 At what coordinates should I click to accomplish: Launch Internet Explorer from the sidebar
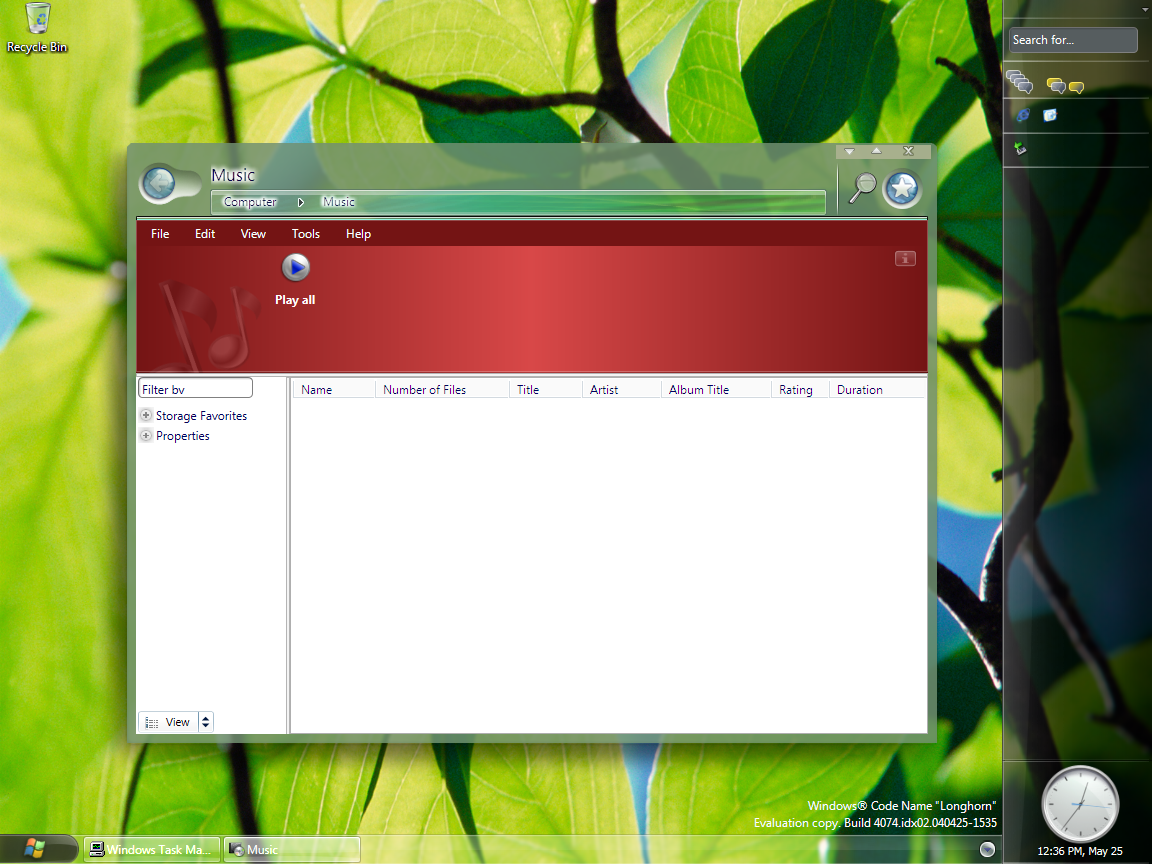tap(1023, 115)
